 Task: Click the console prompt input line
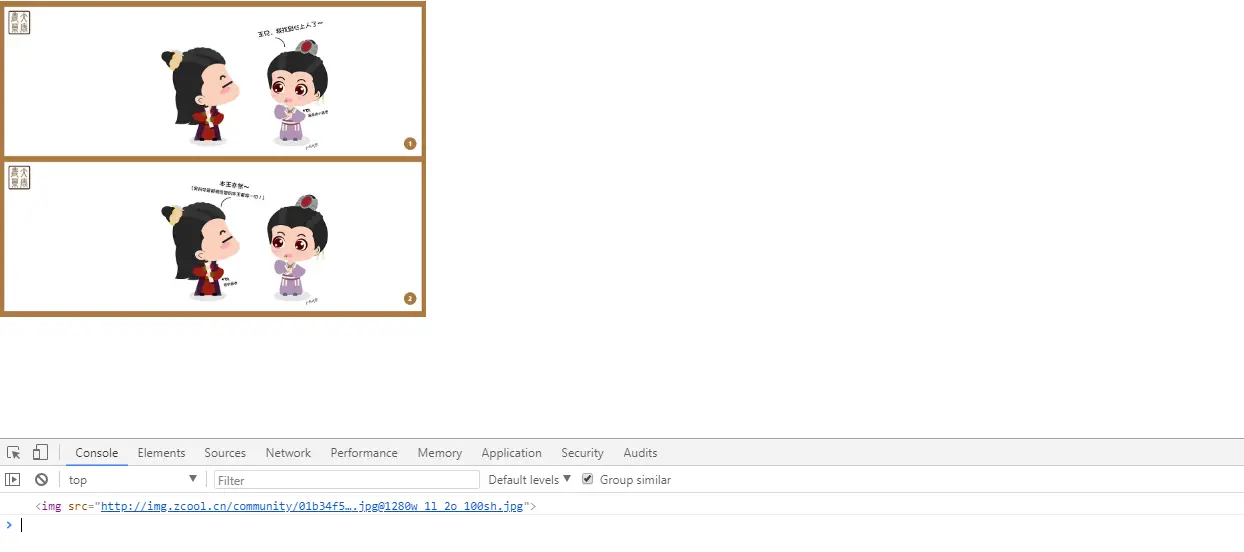630,525
